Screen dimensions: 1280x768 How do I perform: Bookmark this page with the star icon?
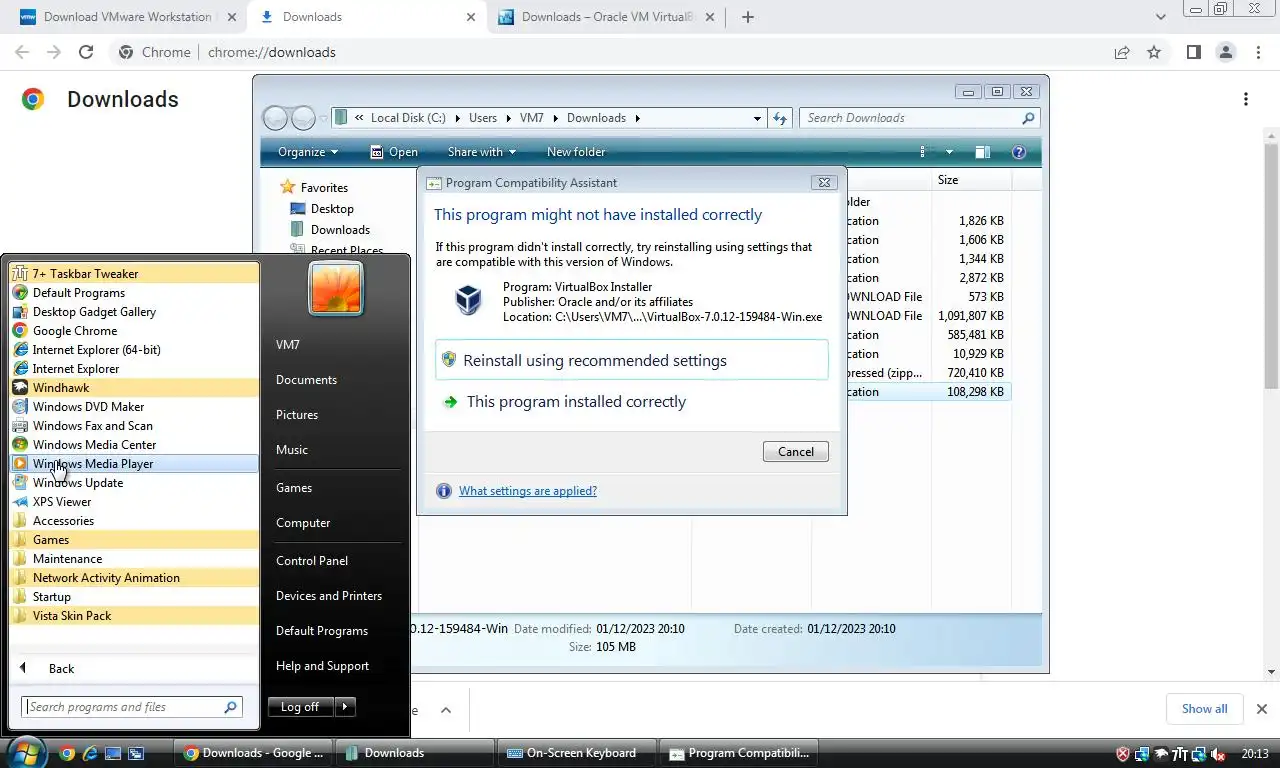tap(1154, 52)
